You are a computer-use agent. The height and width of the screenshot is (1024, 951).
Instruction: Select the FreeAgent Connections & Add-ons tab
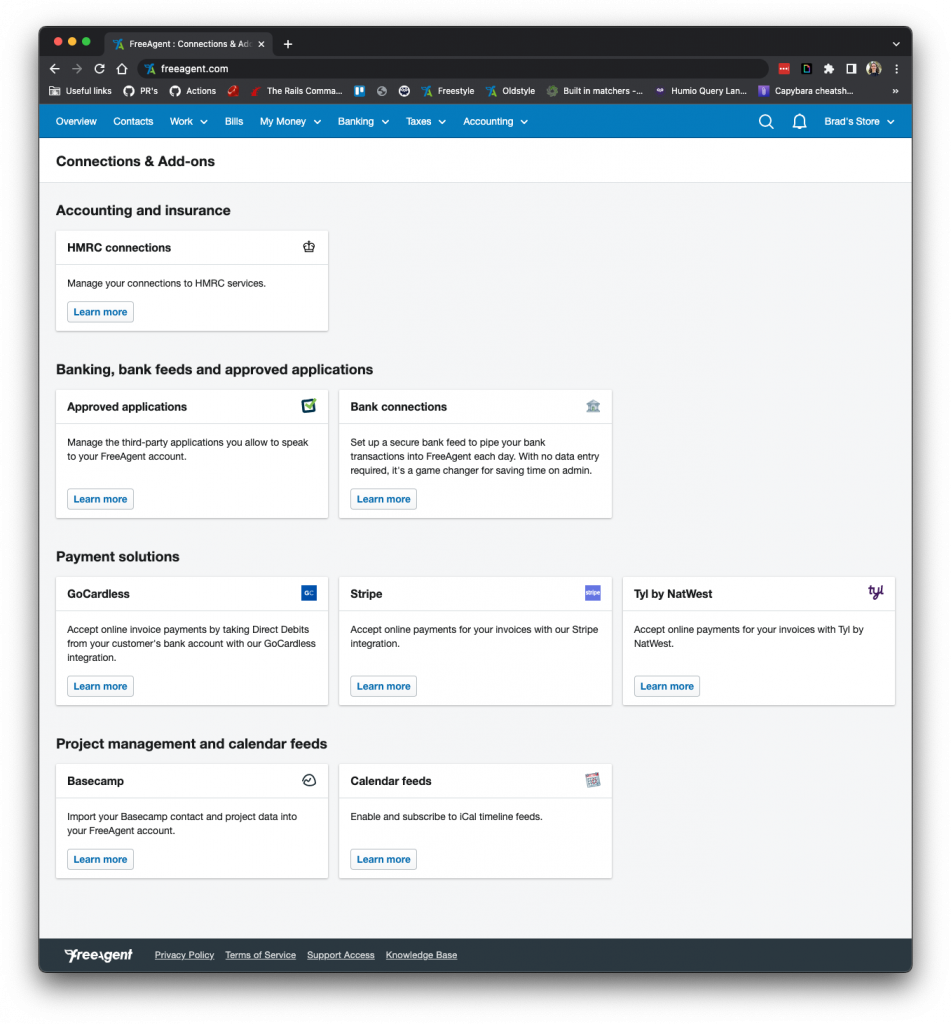(x=188, y=44)
